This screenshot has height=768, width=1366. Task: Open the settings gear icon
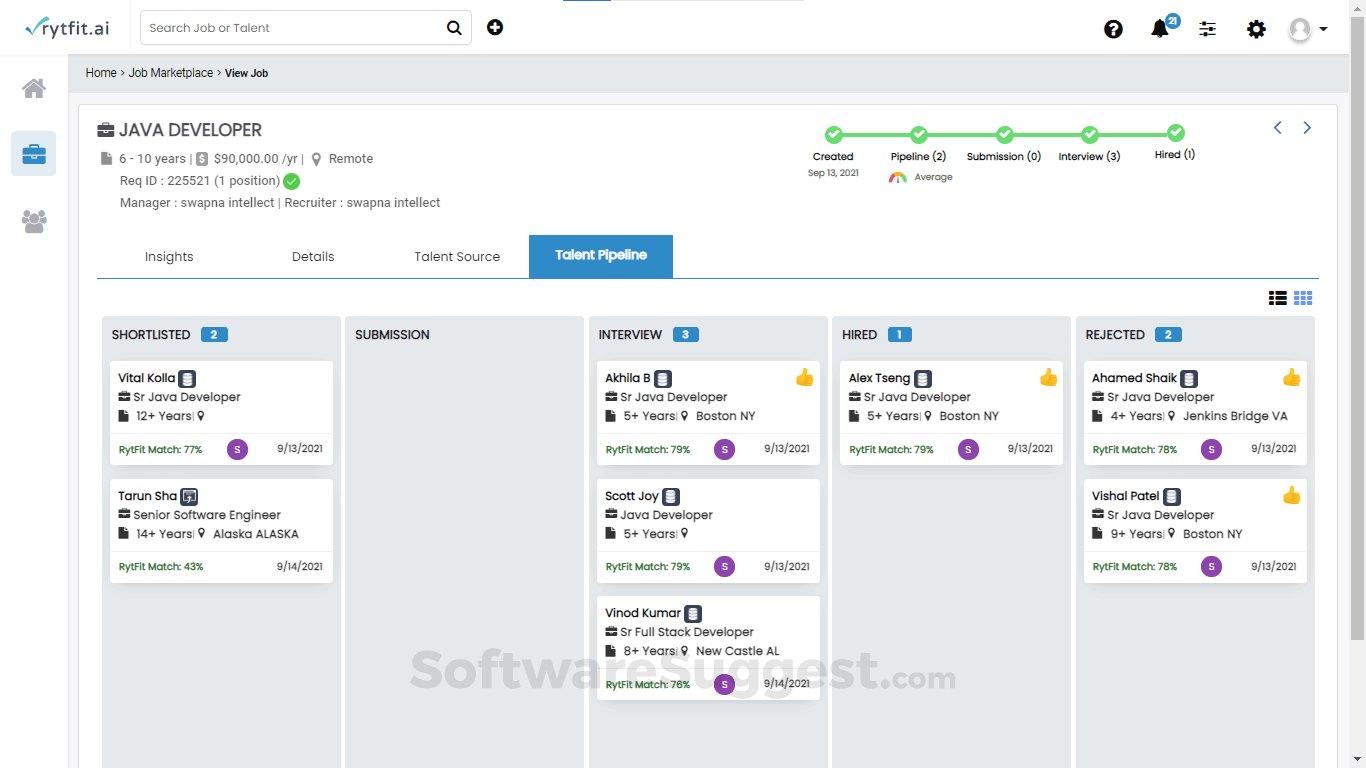(x=1256, y=29)
